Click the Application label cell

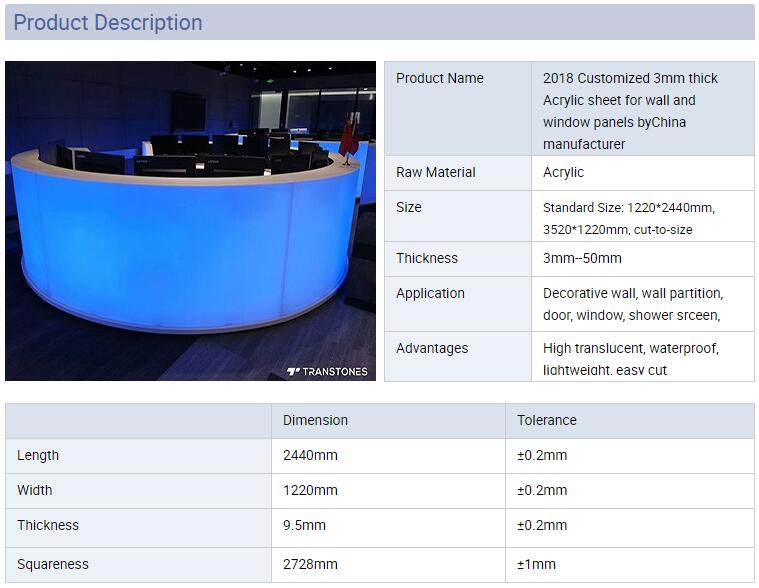click(458, 304)
